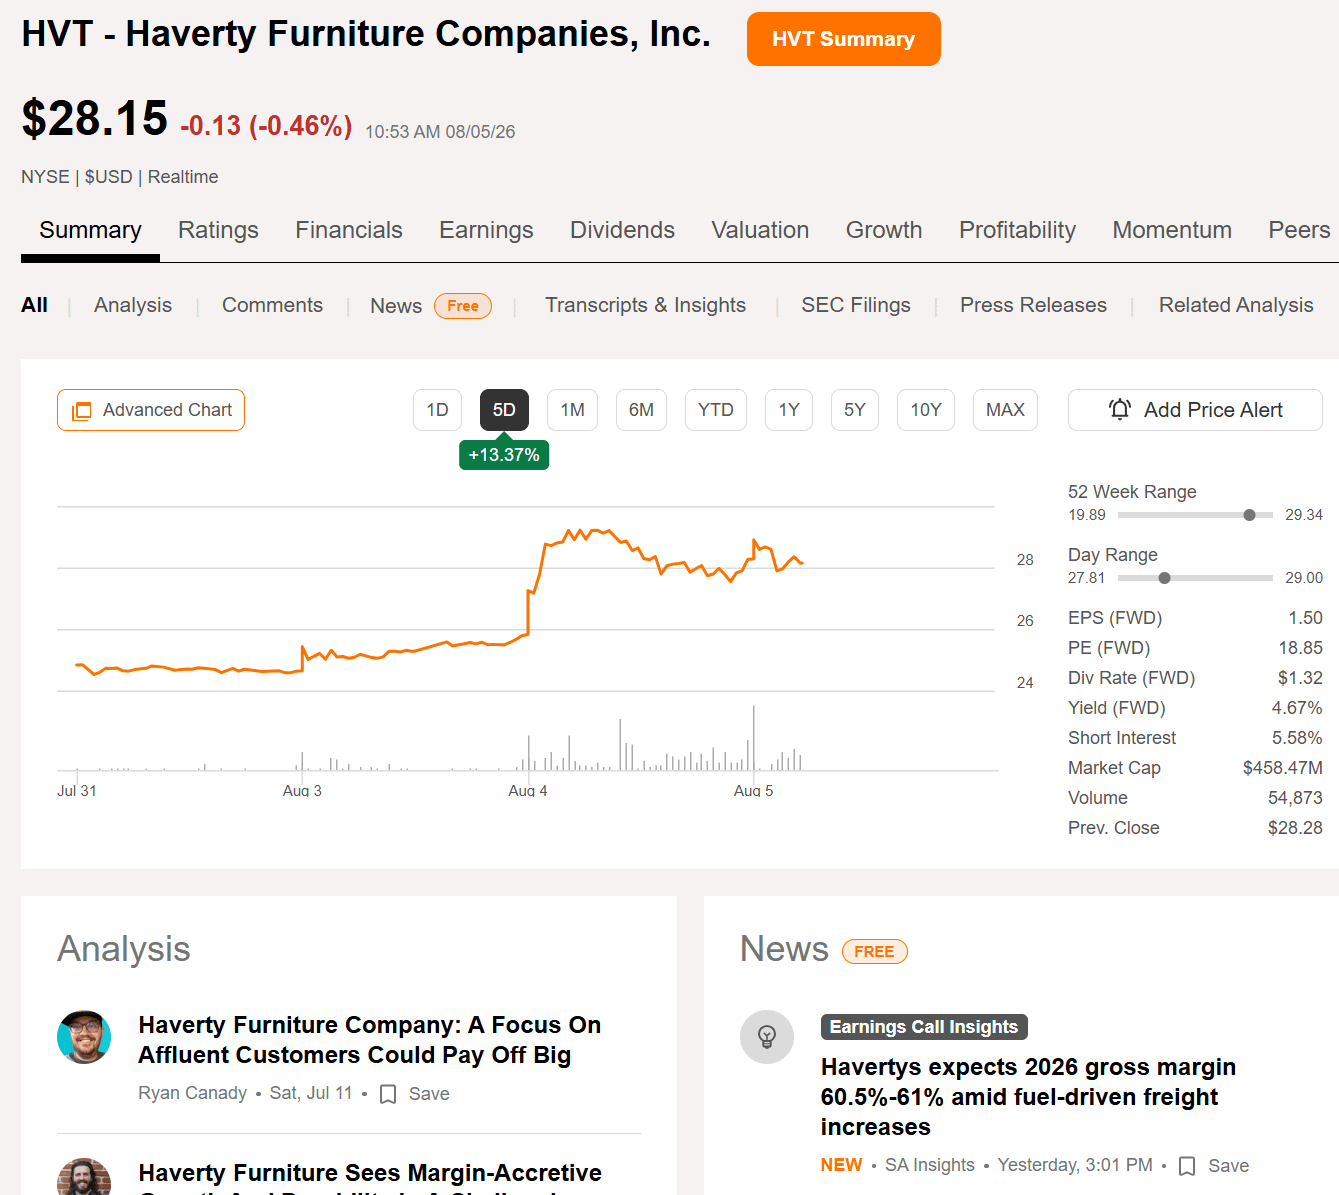This screenshot has width=1339, height=1195.
Task: Click the Advanced Chart button
Action: (x=151, y=410)
